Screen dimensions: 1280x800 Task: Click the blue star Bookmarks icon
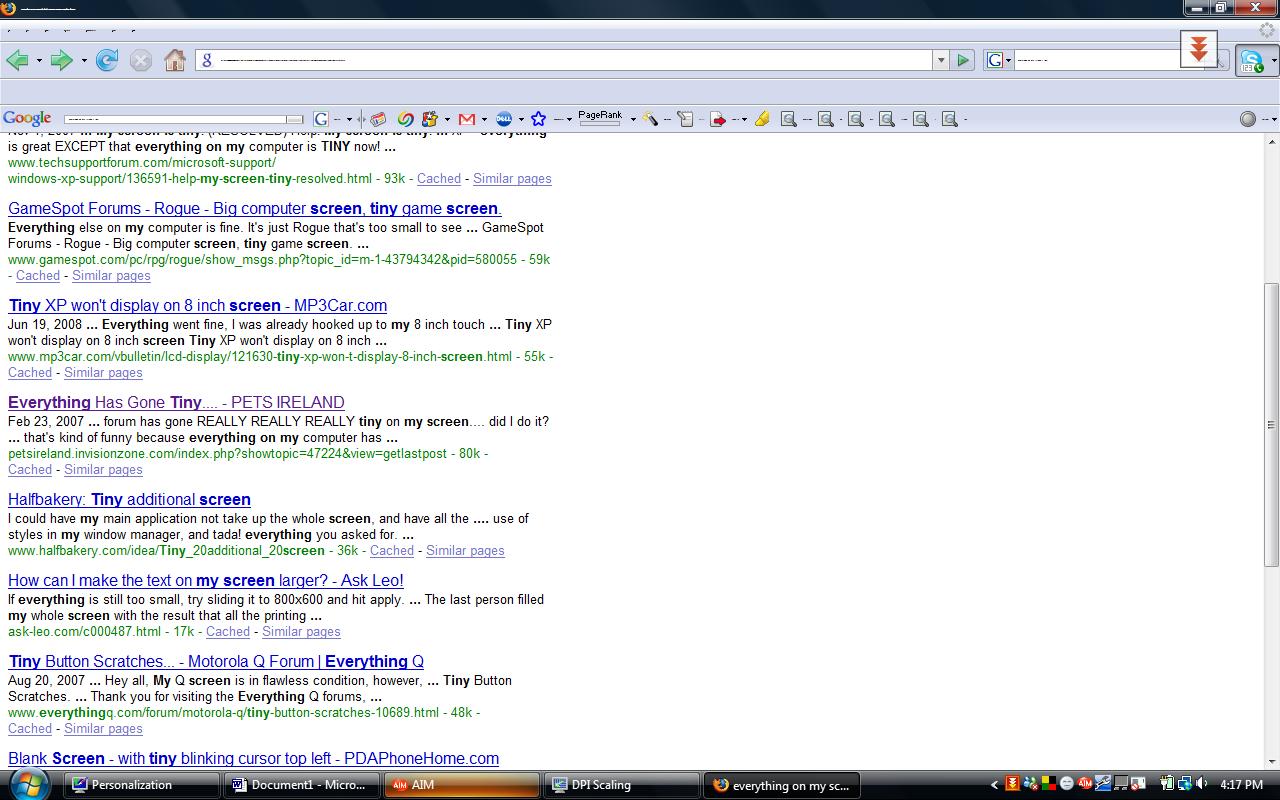click(538, 119)
